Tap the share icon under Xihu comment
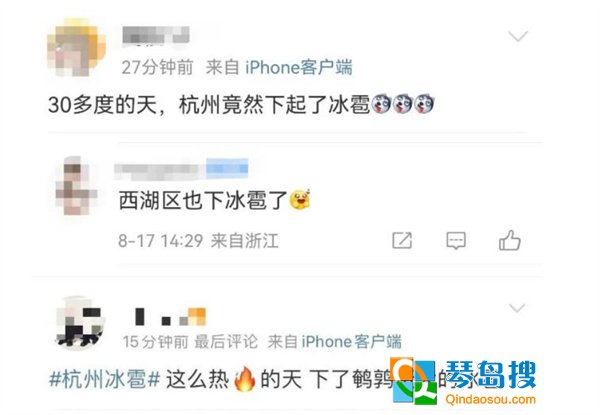This screenshot has height=415, width=600. [x=402, y=241]
